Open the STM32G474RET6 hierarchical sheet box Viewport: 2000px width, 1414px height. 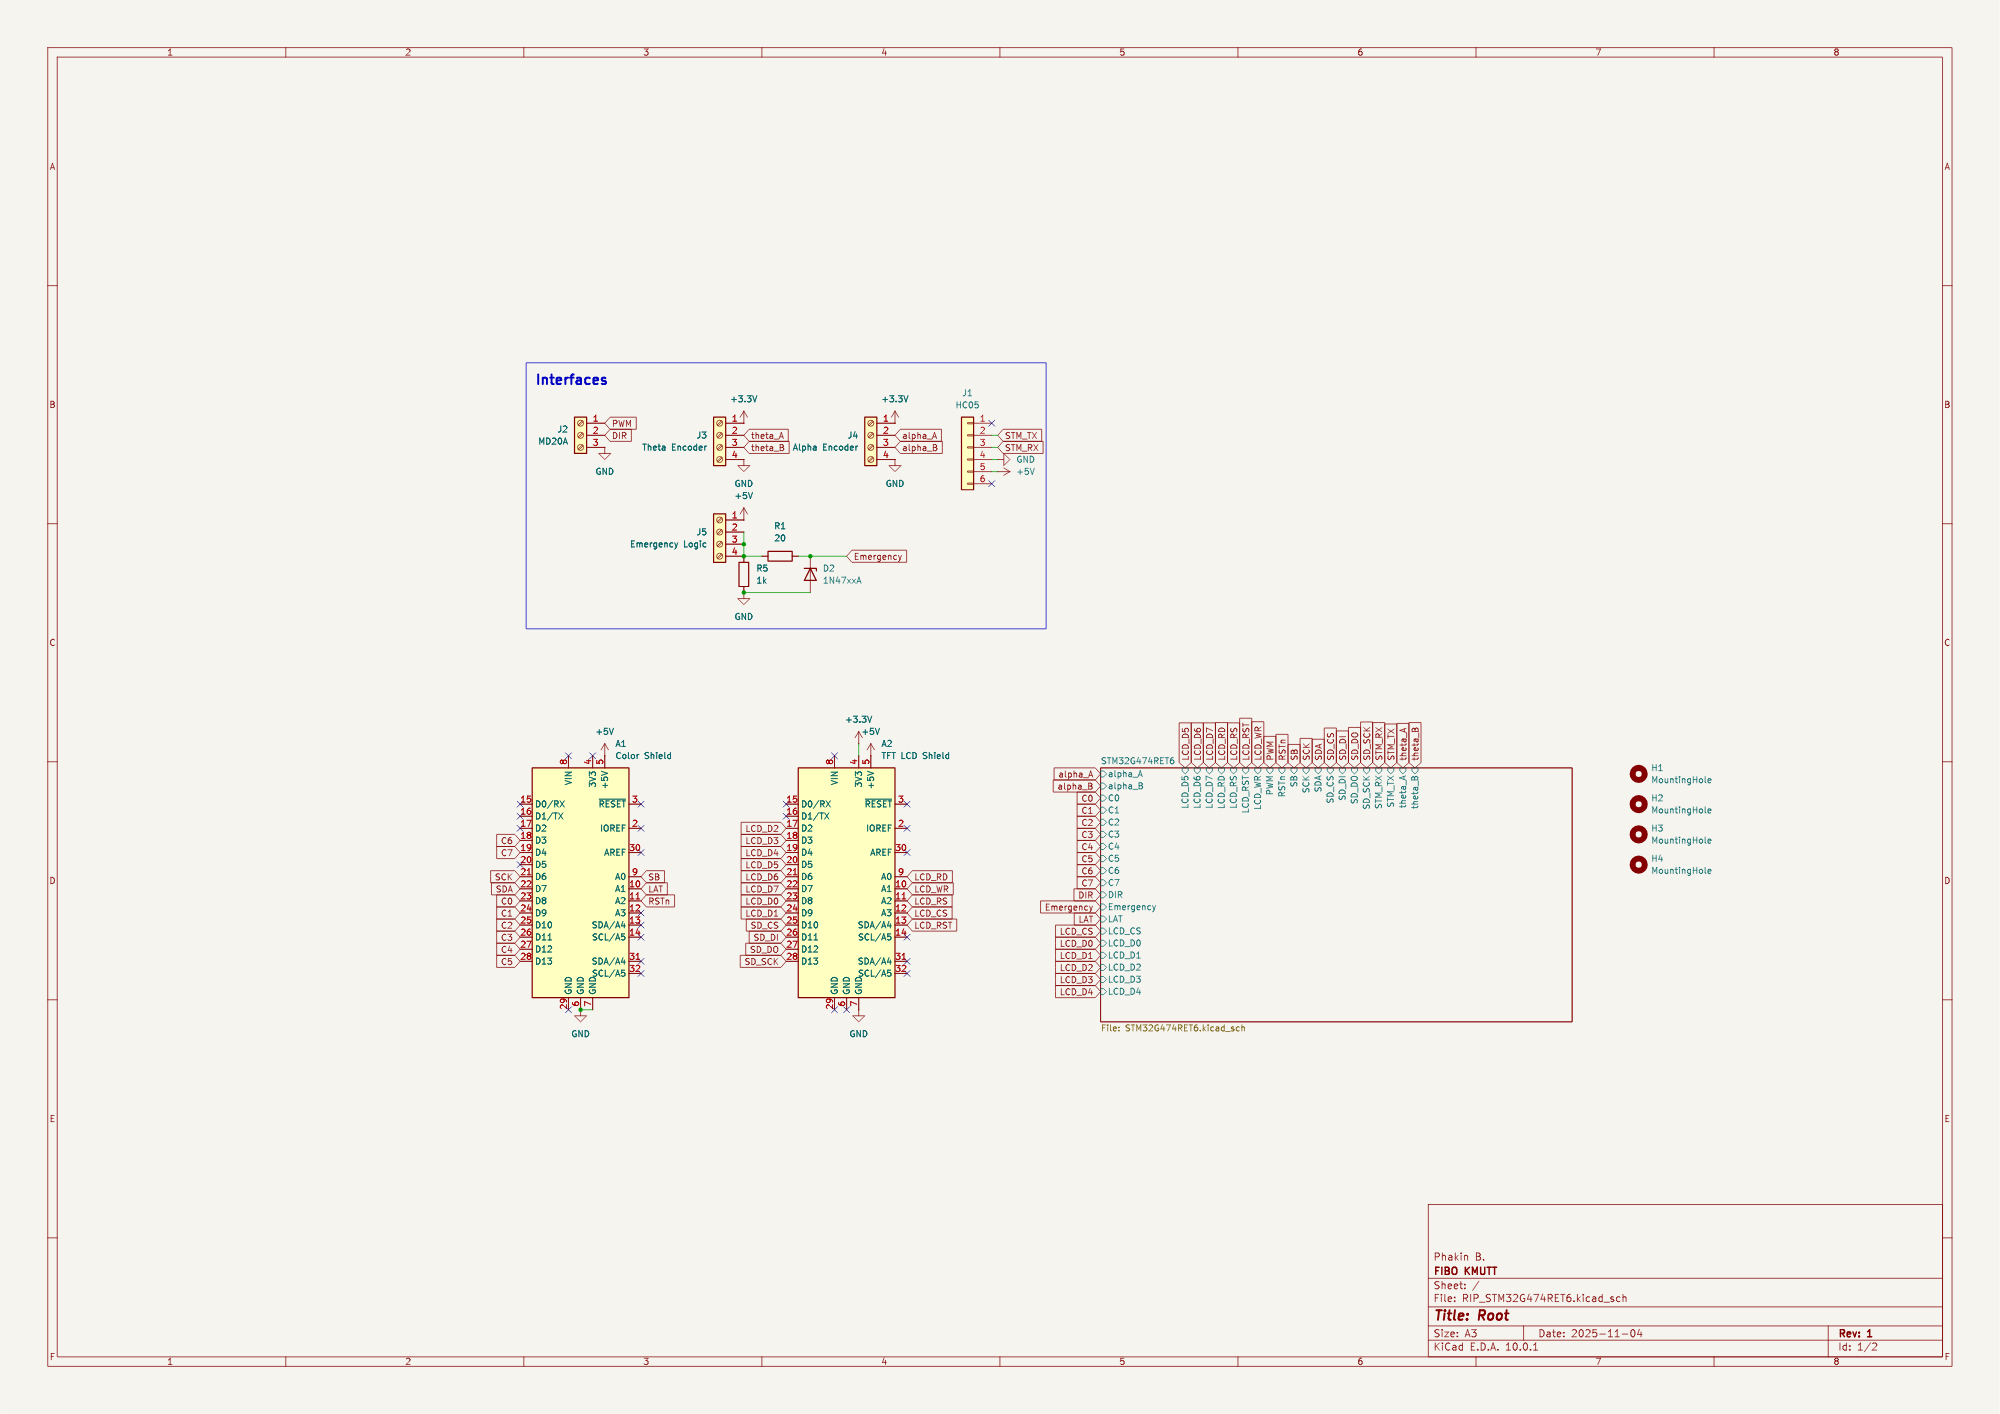click(1336, 895)
